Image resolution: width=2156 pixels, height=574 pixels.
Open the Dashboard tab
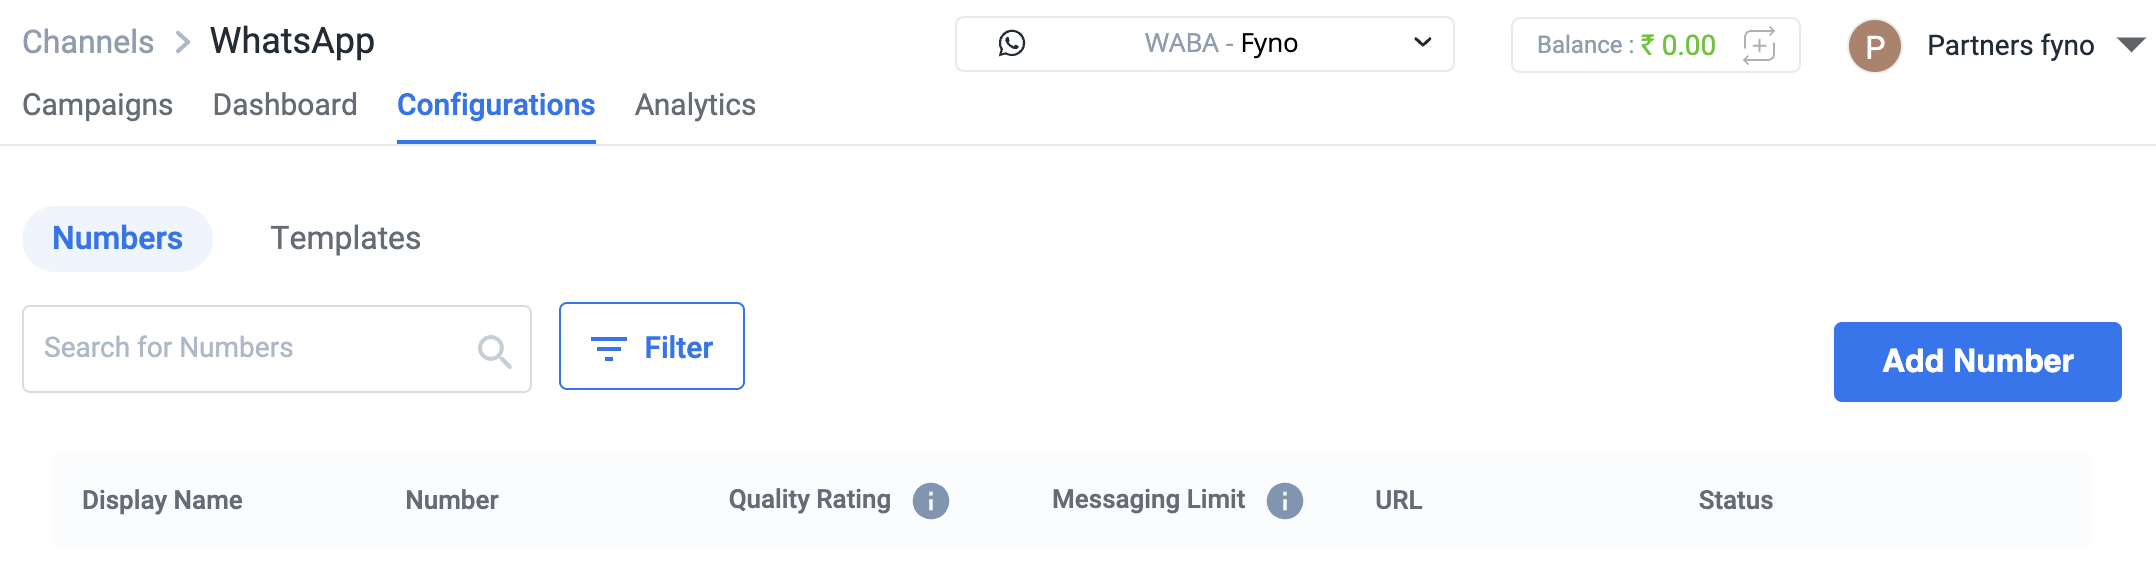pyautogui.click(x=285, y=105)
